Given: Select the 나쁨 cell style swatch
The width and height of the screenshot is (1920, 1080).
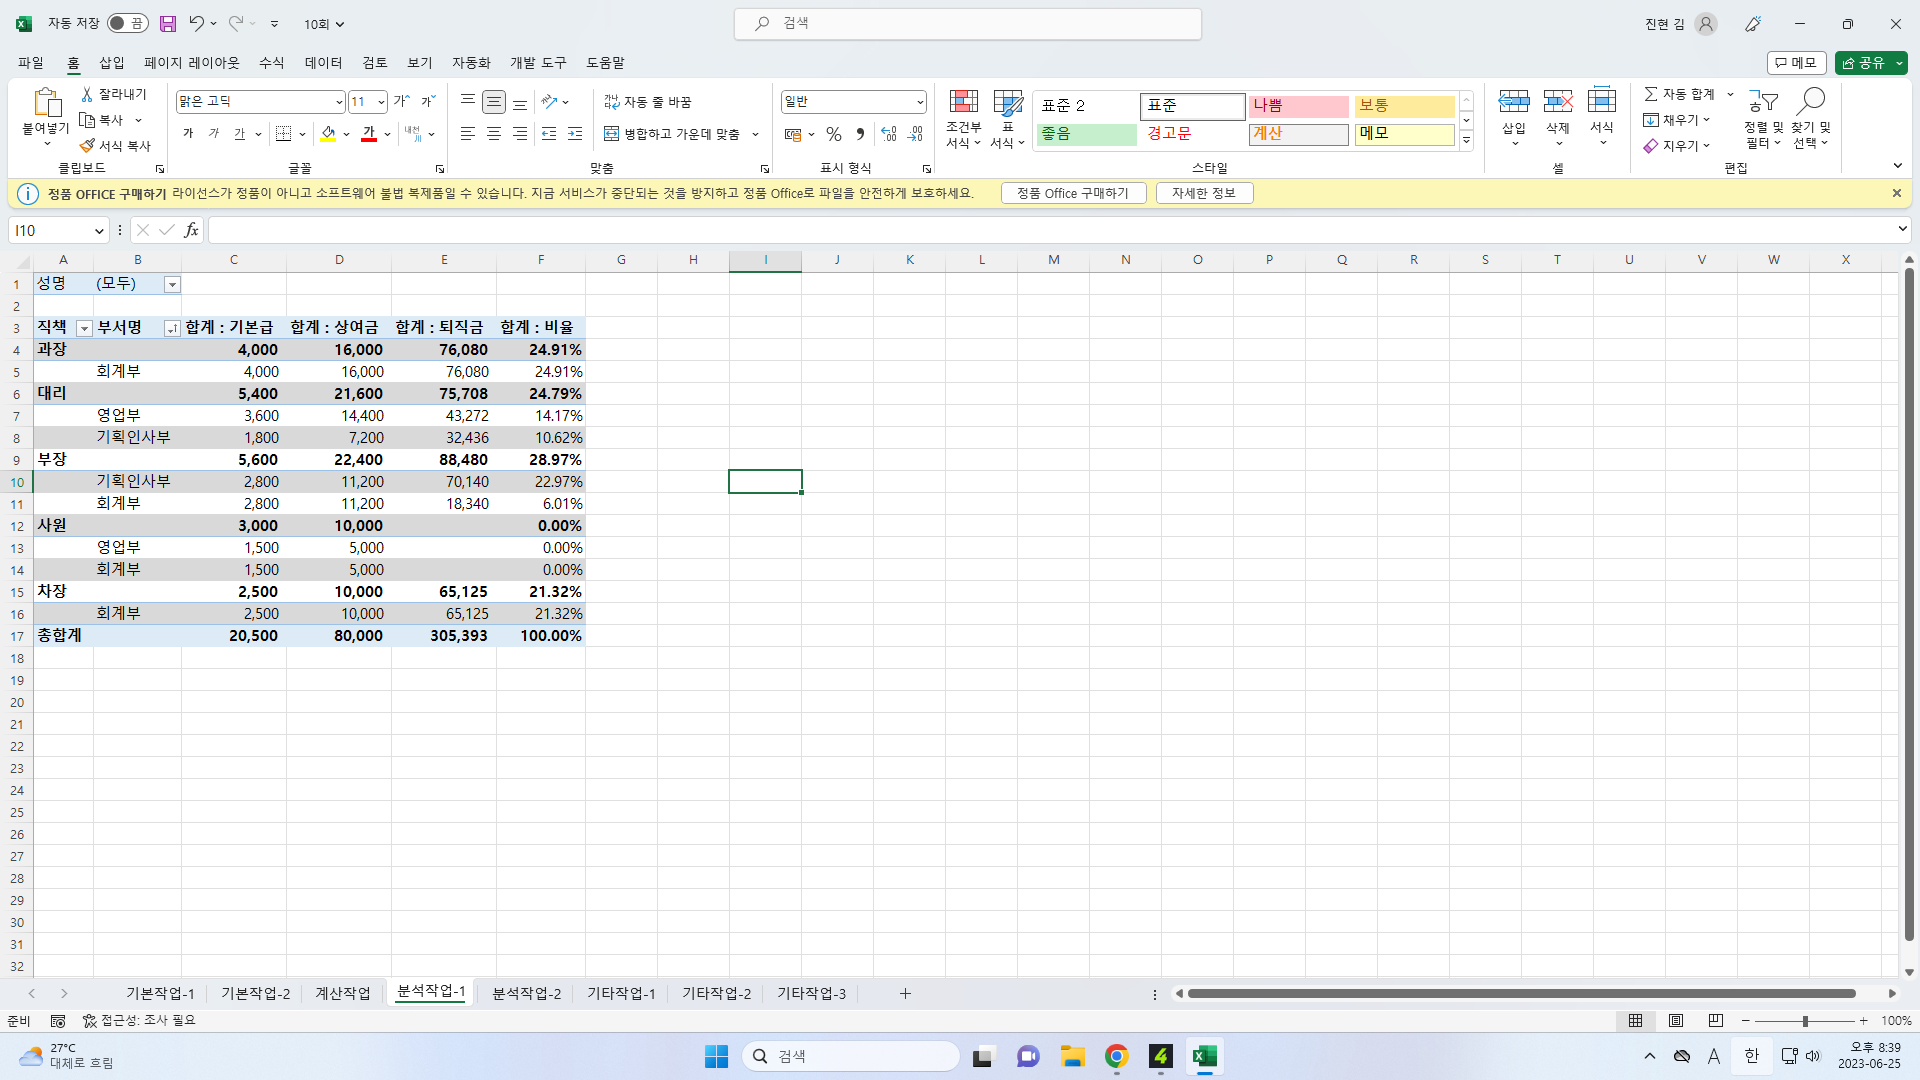Looking at the screenshot, I should point(1298,106).
